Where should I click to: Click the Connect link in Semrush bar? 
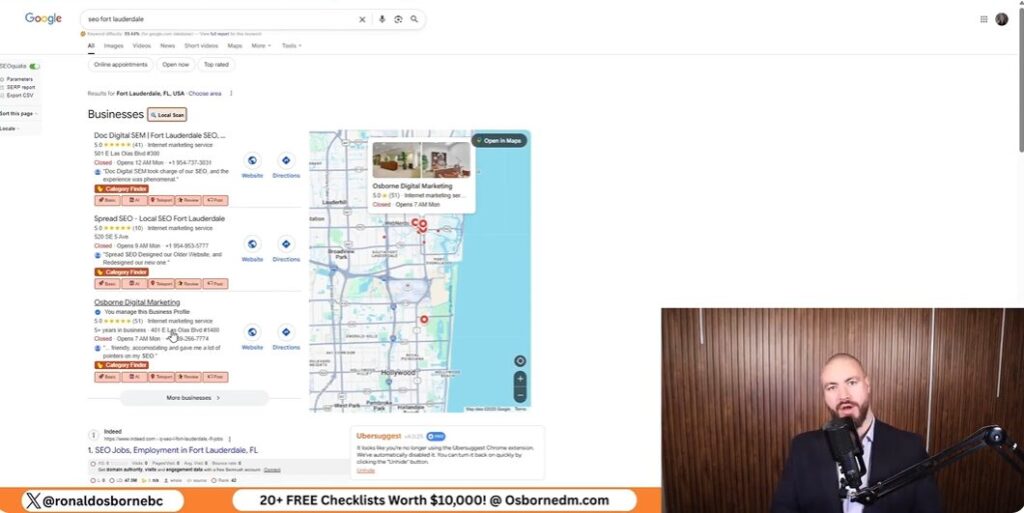tap(272, 470)
